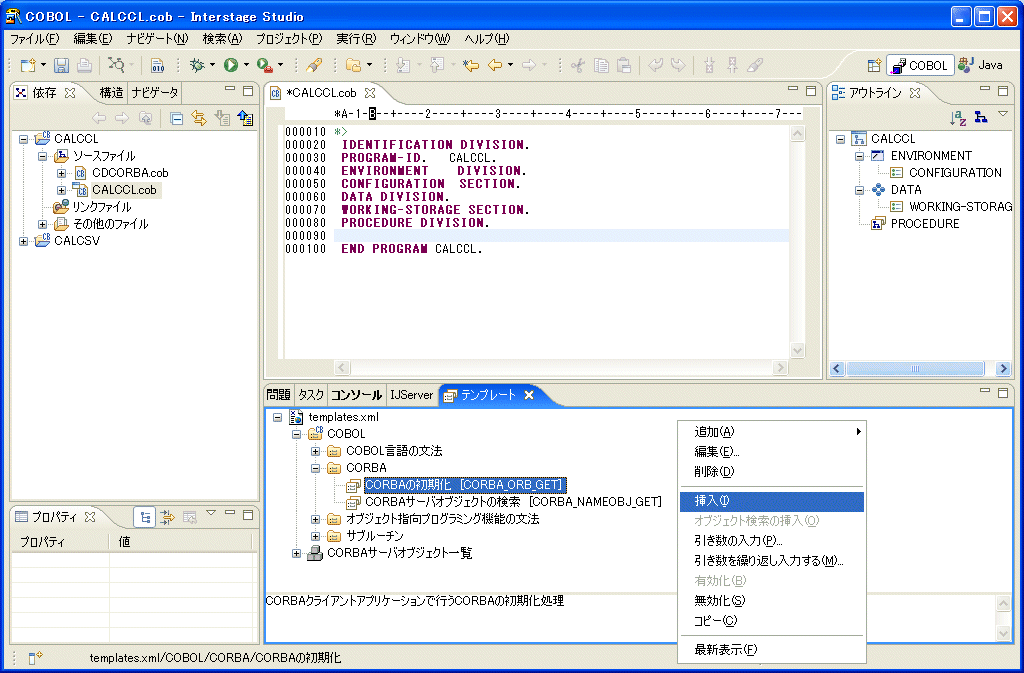This screenshot has height=673, width=1024.
Task: Switch to the COBOL perspective
Action: tap(920, 65)
